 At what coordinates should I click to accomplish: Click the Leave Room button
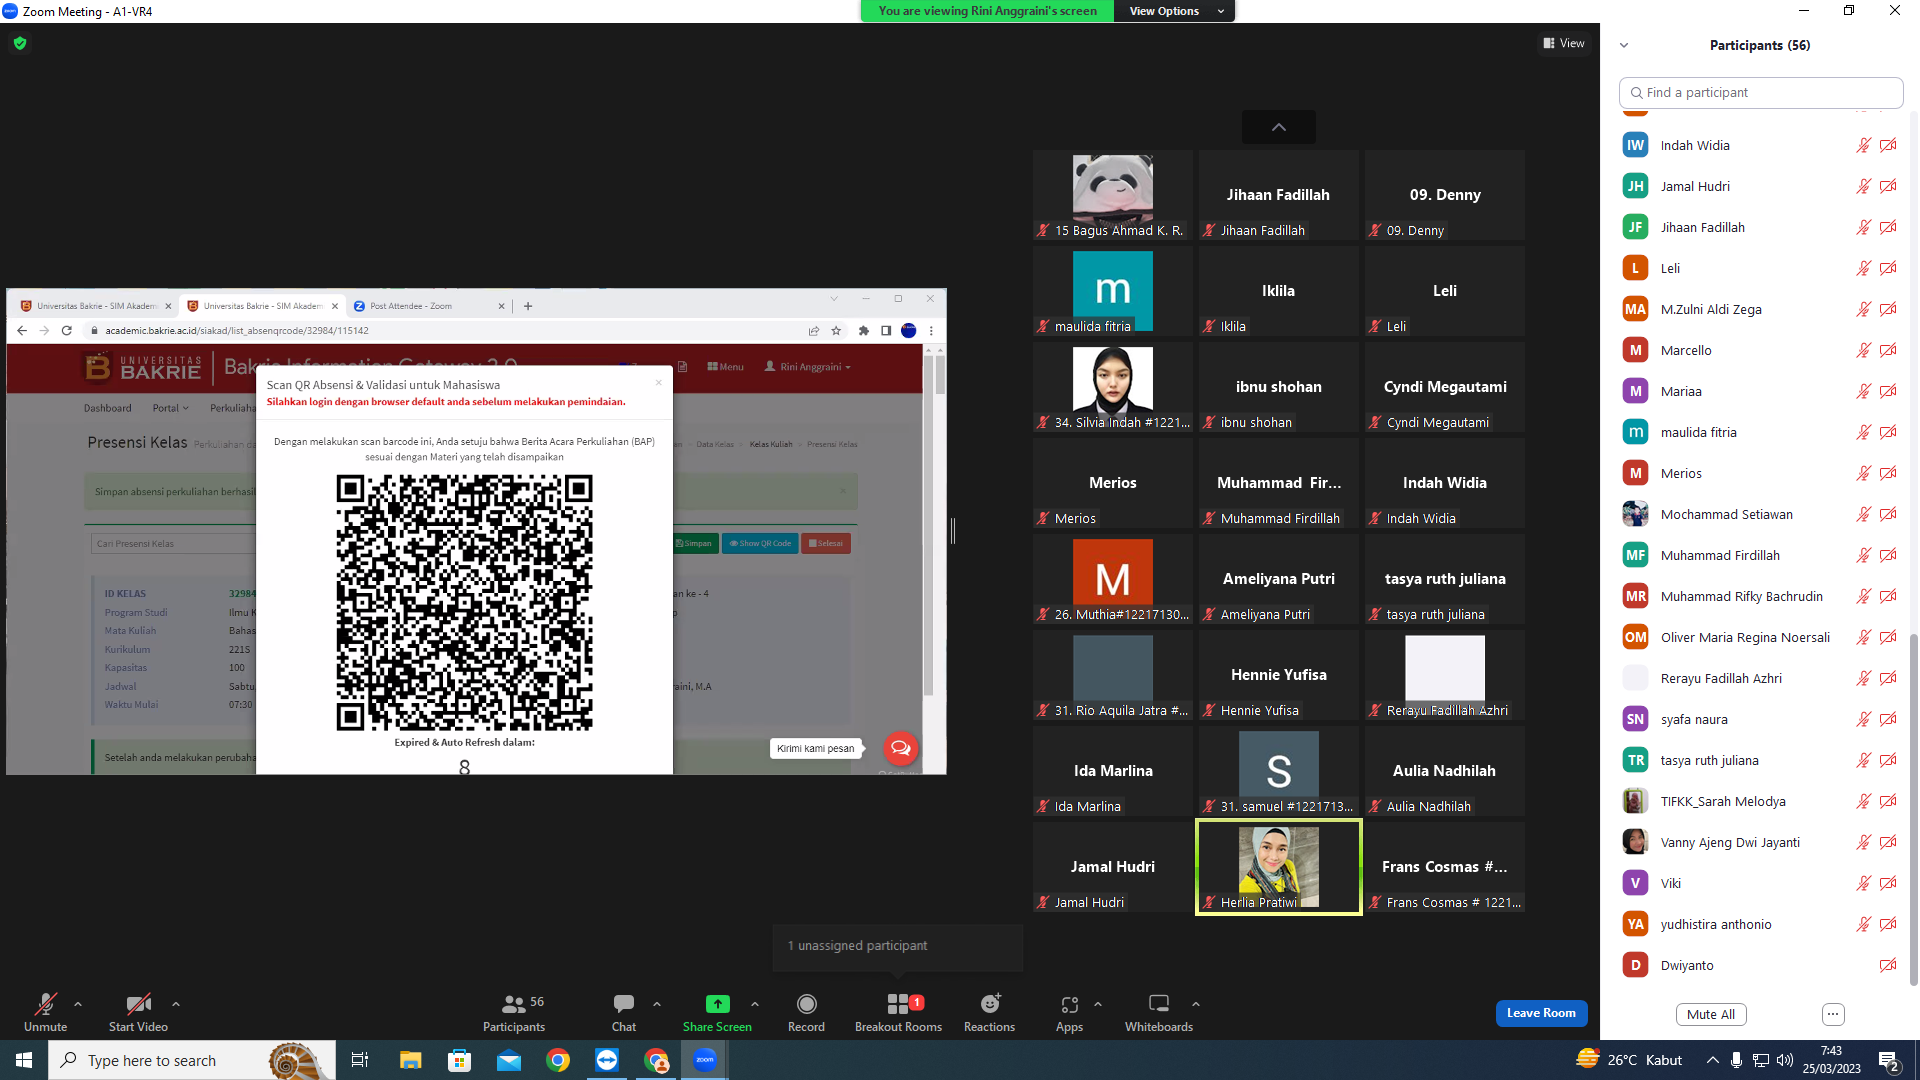pyautogui.click(x=1541, y=1013)
